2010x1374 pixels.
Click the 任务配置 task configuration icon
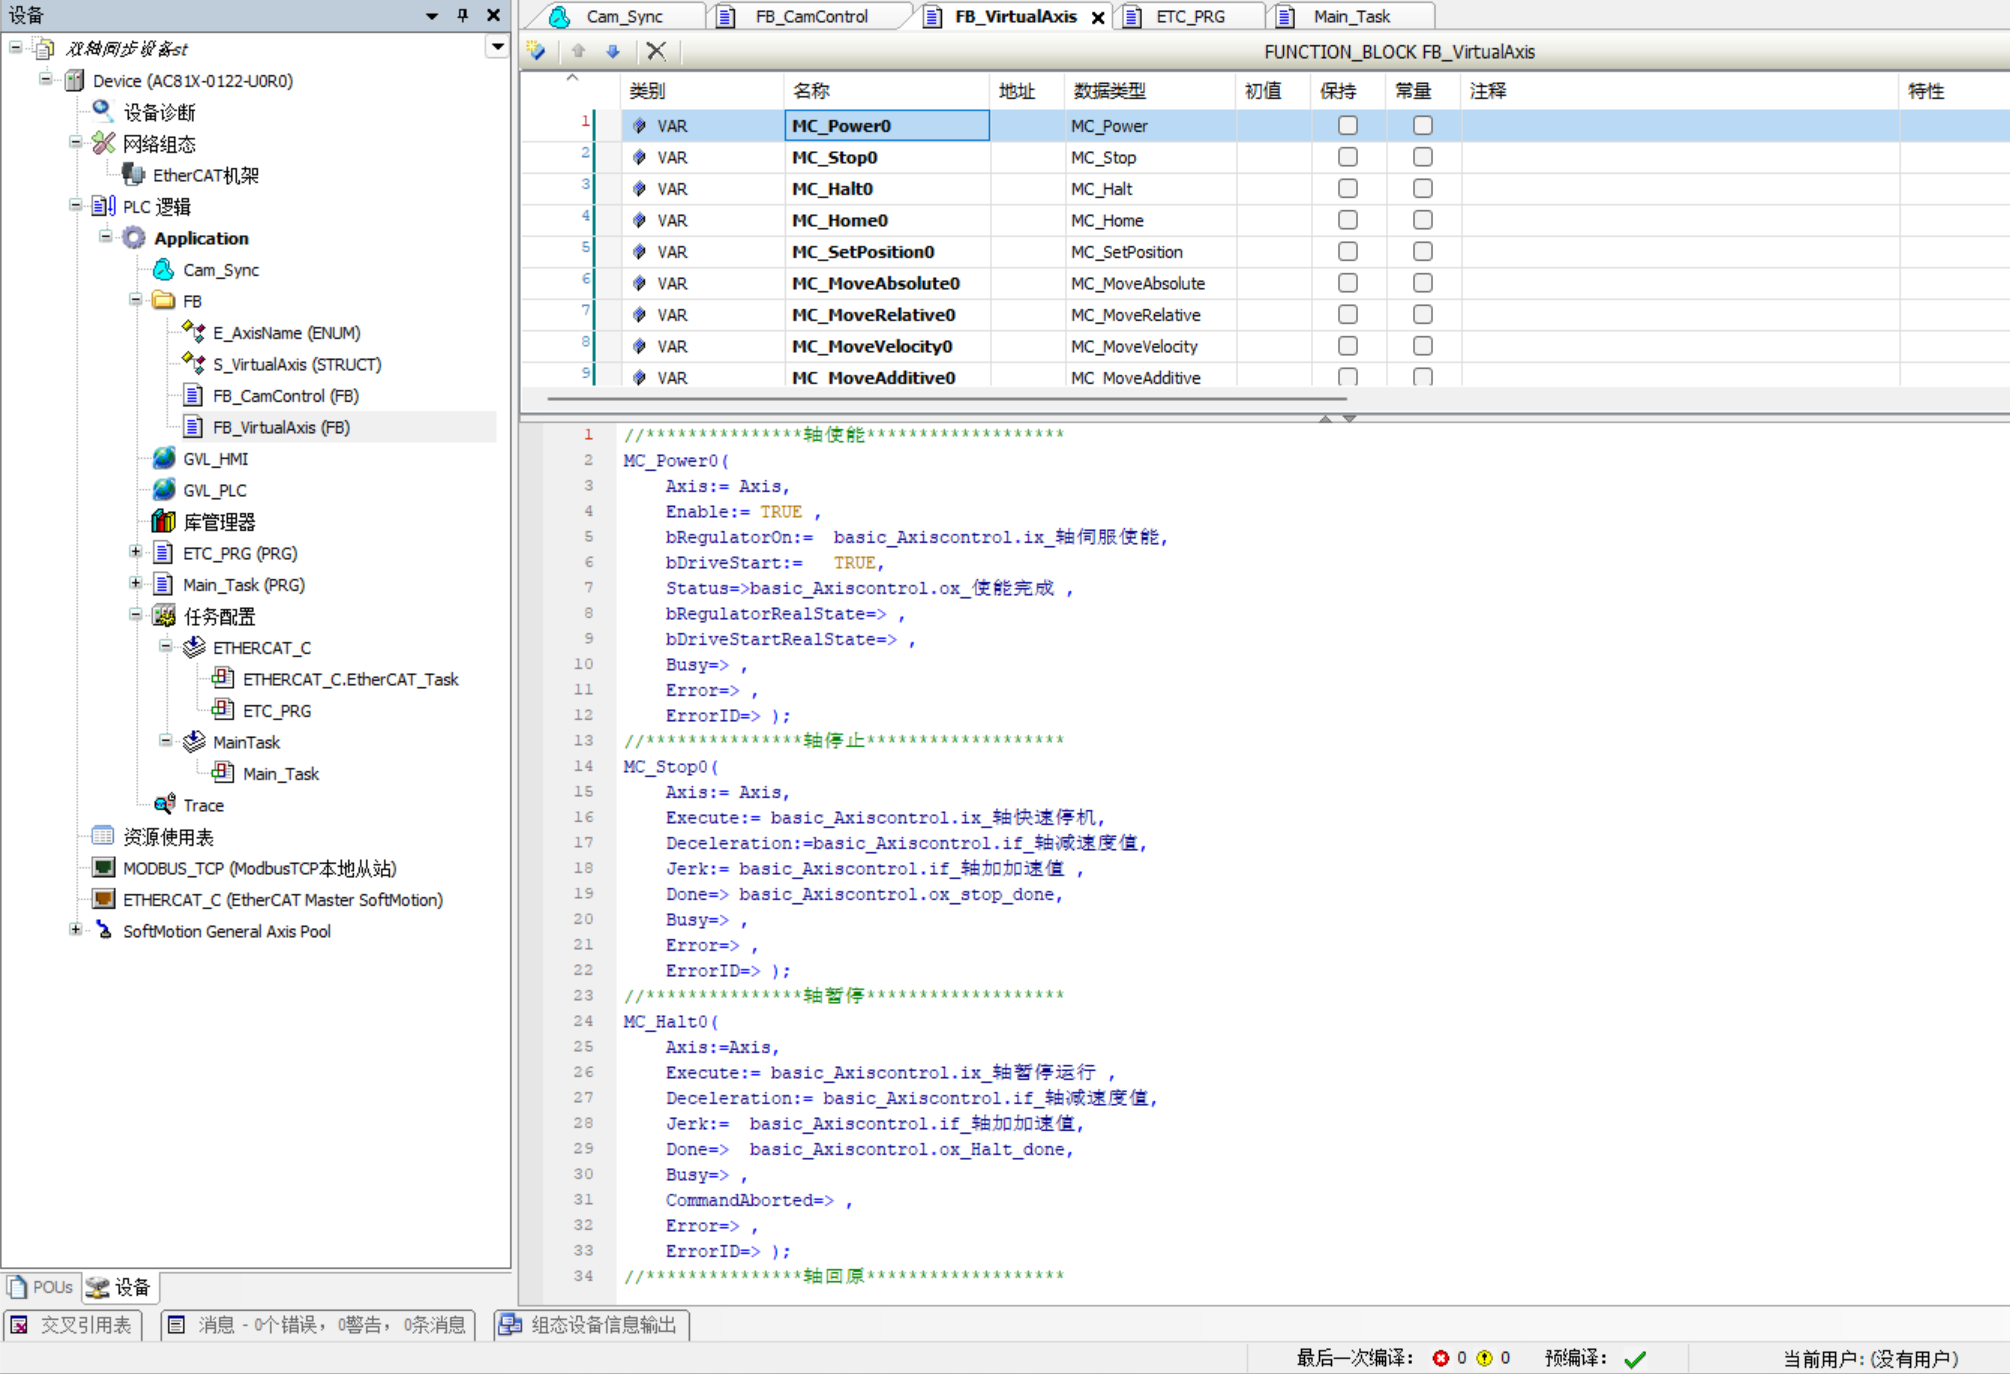[x=163, y=615]
